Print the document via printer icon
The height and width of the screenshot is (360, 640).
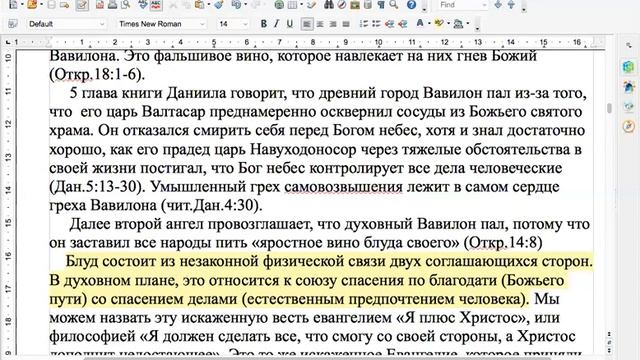click(x=112, y=4)
